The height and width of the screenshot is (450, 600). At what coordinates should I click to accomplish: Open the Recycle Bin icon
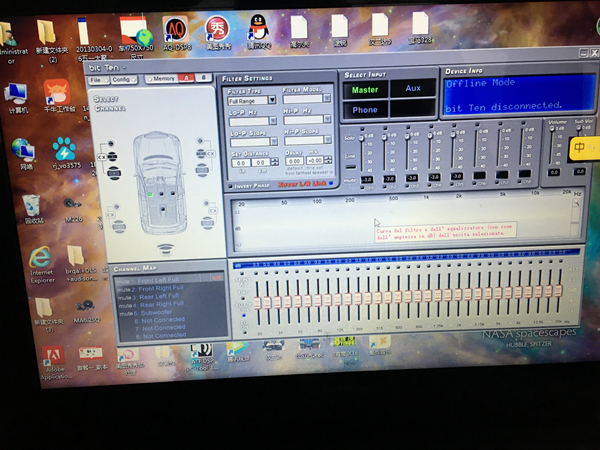(x=32, y=204)
